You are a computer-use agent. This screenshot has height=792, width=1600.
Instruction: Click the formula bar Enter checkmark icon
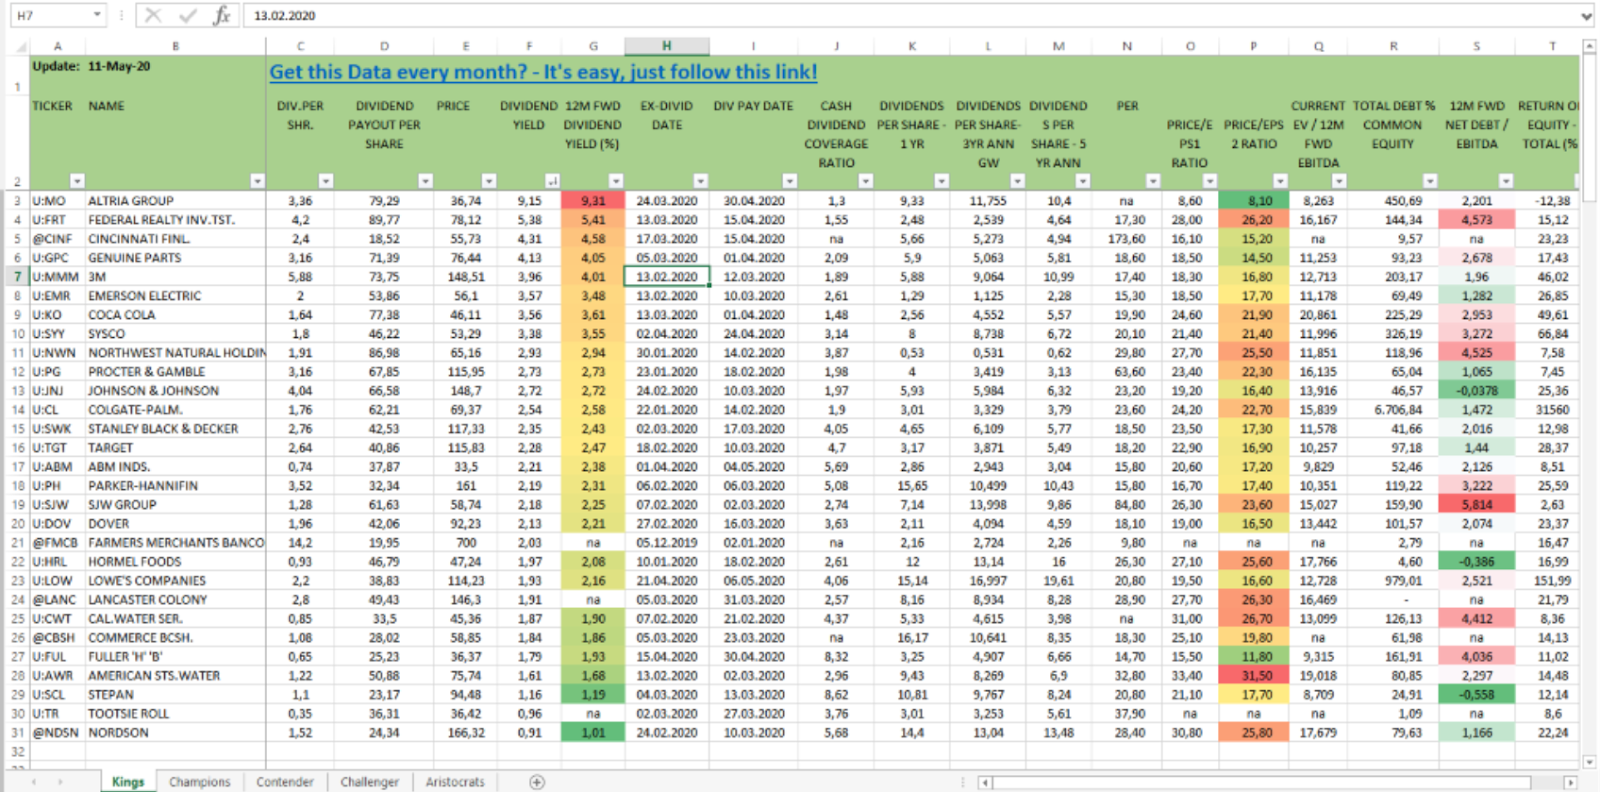(187, 15)
